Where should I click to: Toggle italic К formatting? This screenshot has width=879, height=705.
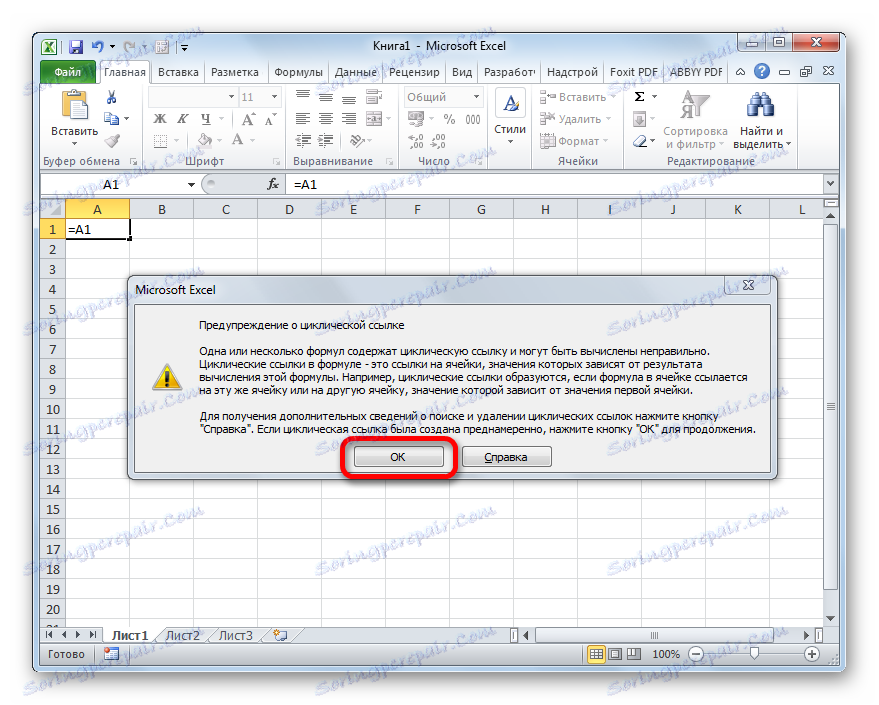coord(183,119)
